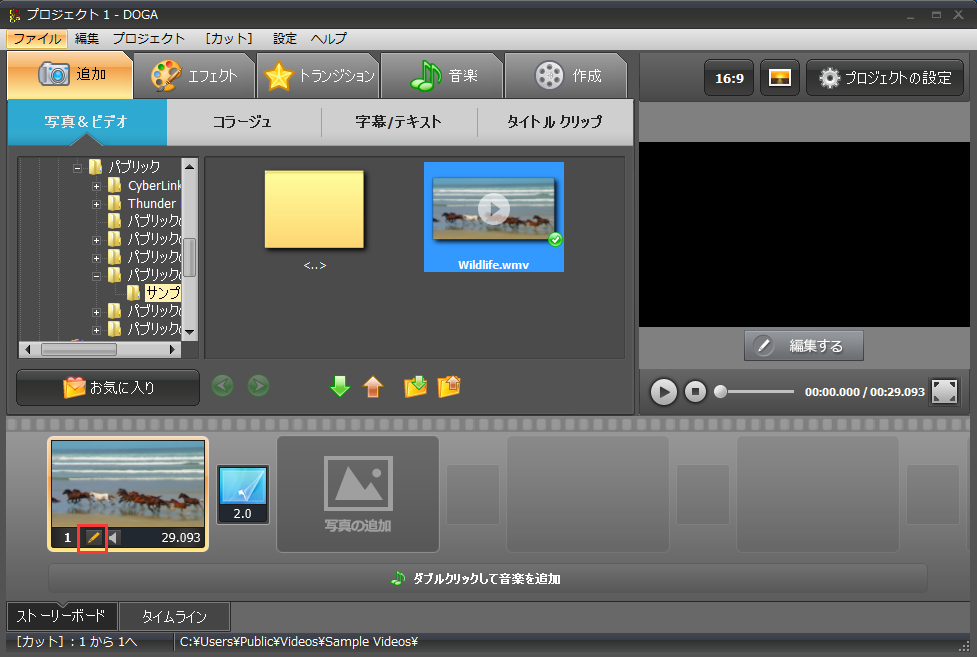Collapse the top パブリック folder
The image size is (977, 657).
77,167
